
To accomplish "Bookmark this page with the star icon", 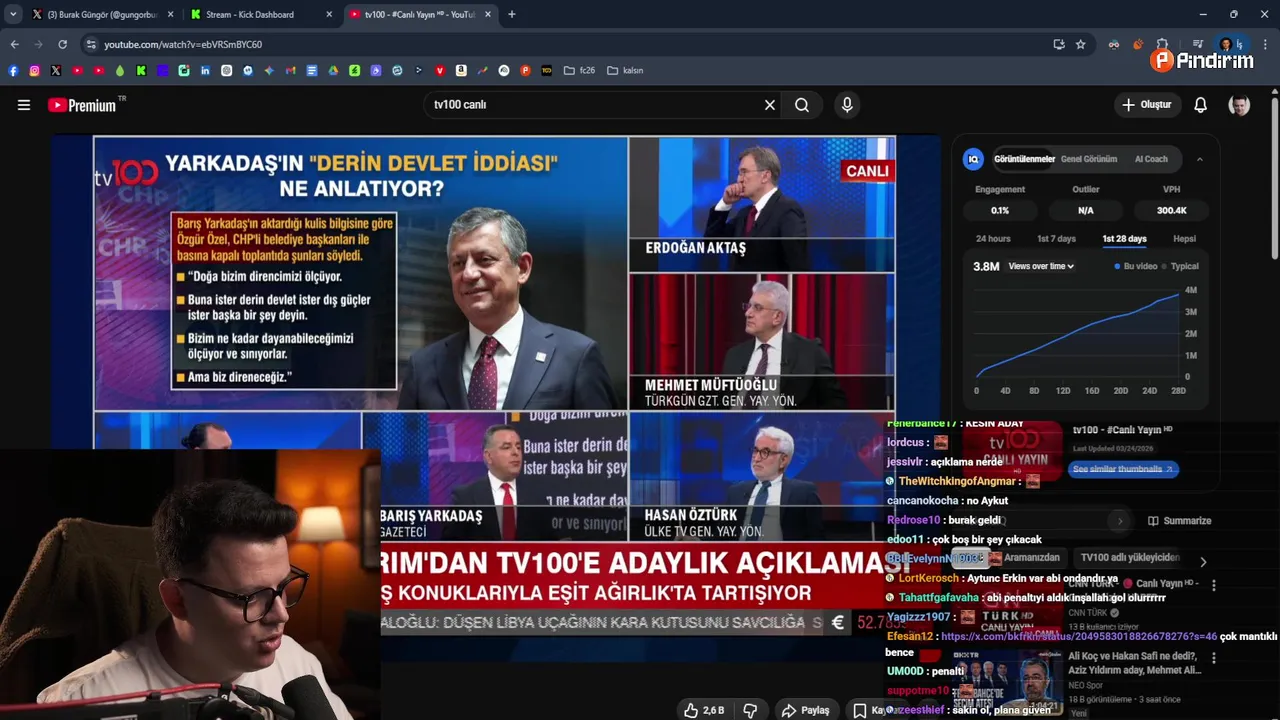I will [x=1081, y=44].
